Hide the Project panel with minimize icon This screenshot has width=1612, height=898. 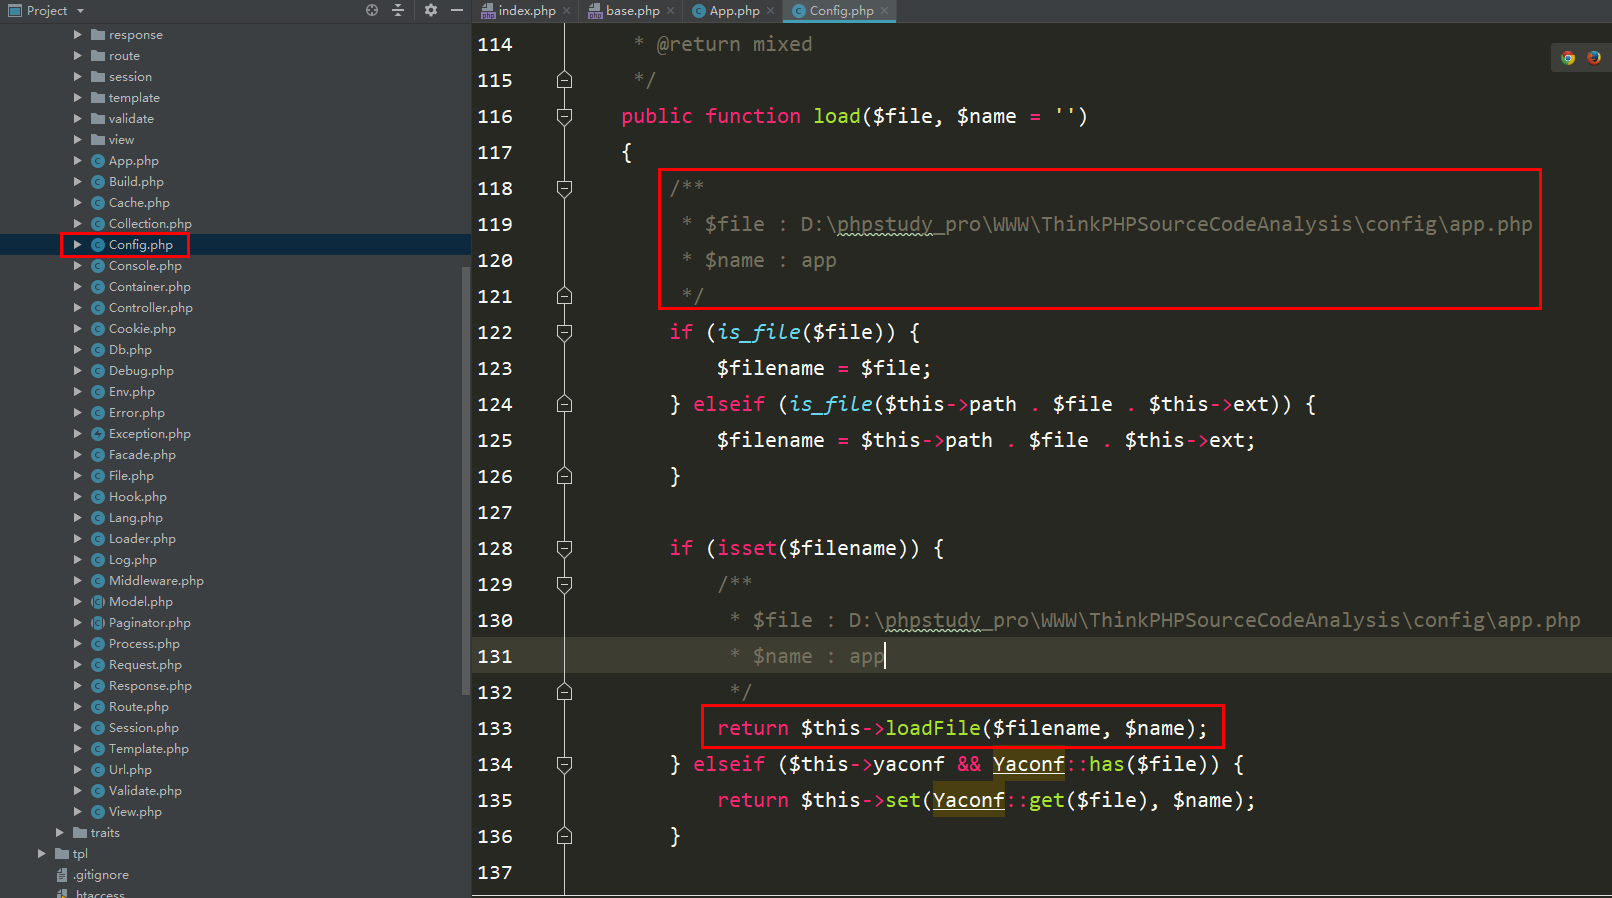tap(457, 10)
